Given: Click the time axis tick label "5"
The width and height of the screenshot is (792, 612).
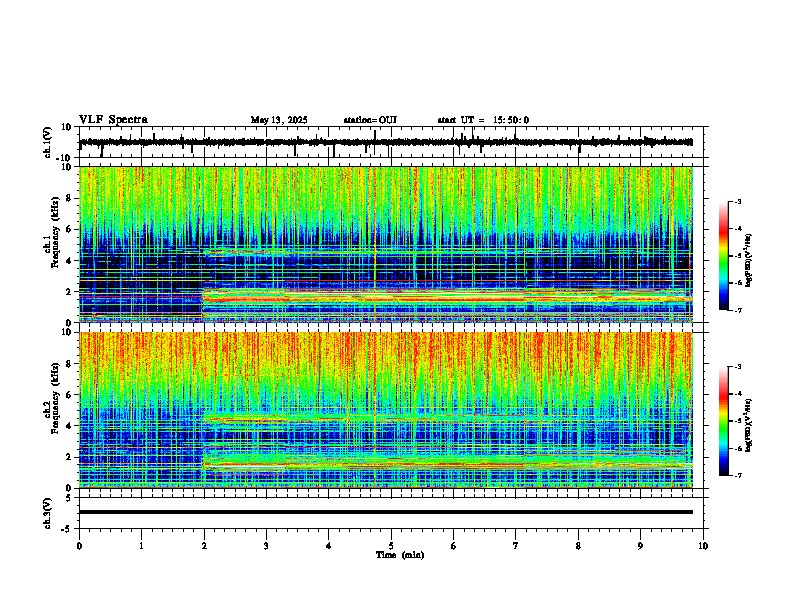Looking at the screenshot, I should 391,546.
